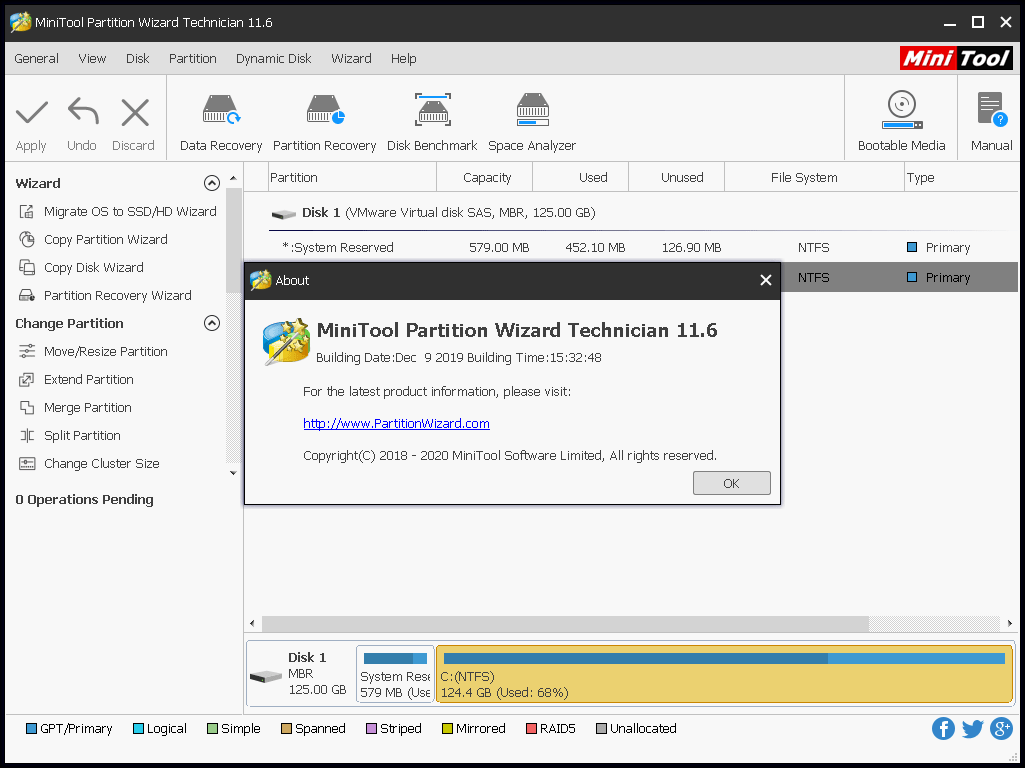
Task: Start Migrate OS to SSD/HD Wizard
Action: (x=118, y=212)
